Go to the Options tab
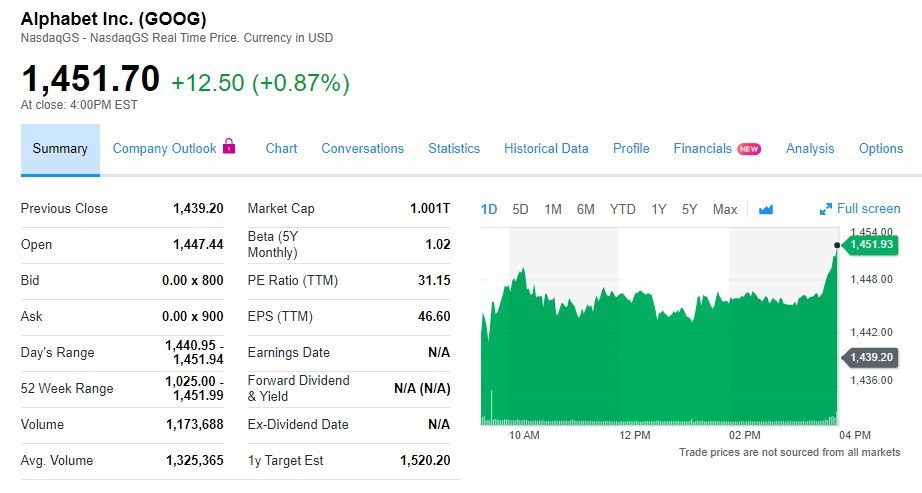The height and width of the screenshot is (493, 922). coord(881,149)
